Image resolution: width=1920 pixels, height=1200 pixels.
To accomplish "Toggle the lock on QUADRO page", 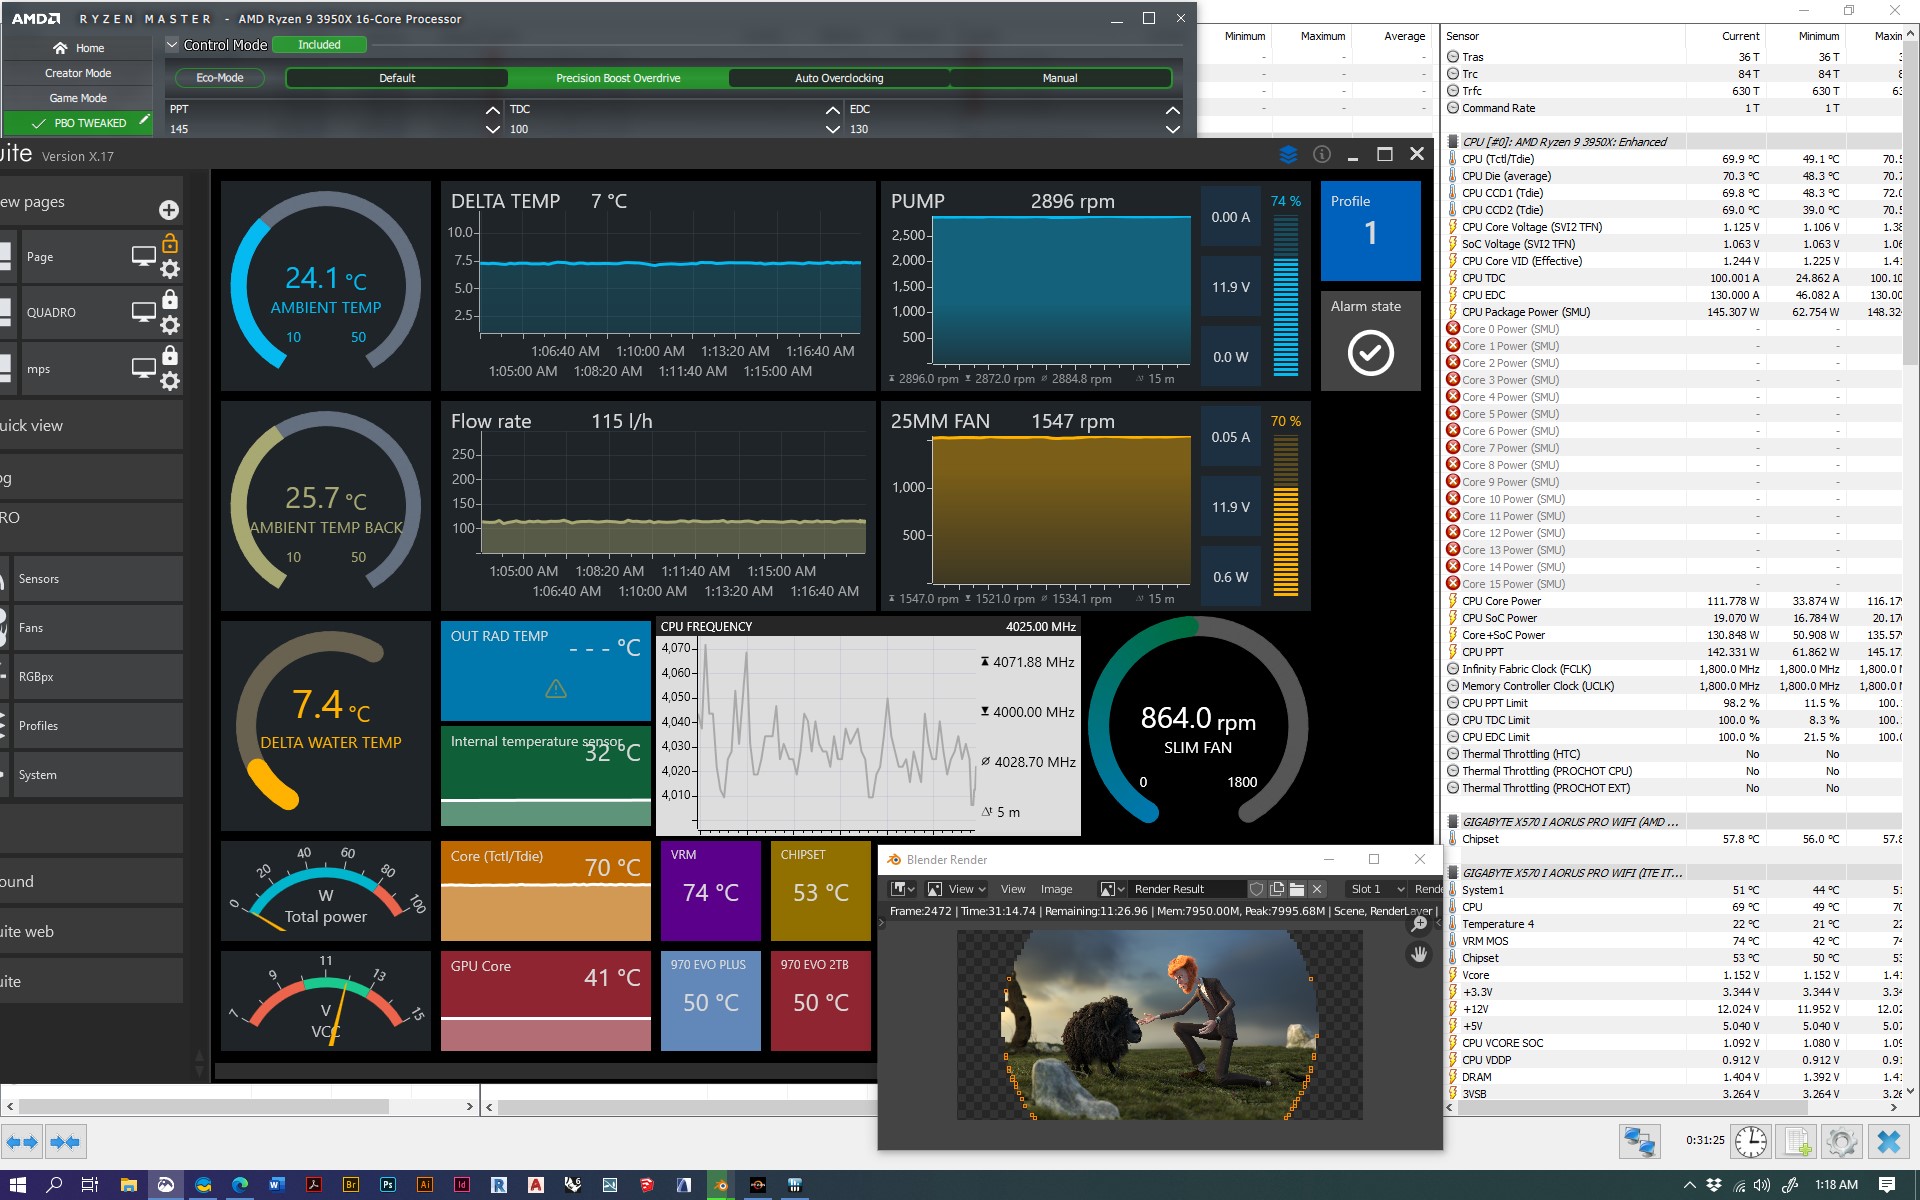I will 170,299.
